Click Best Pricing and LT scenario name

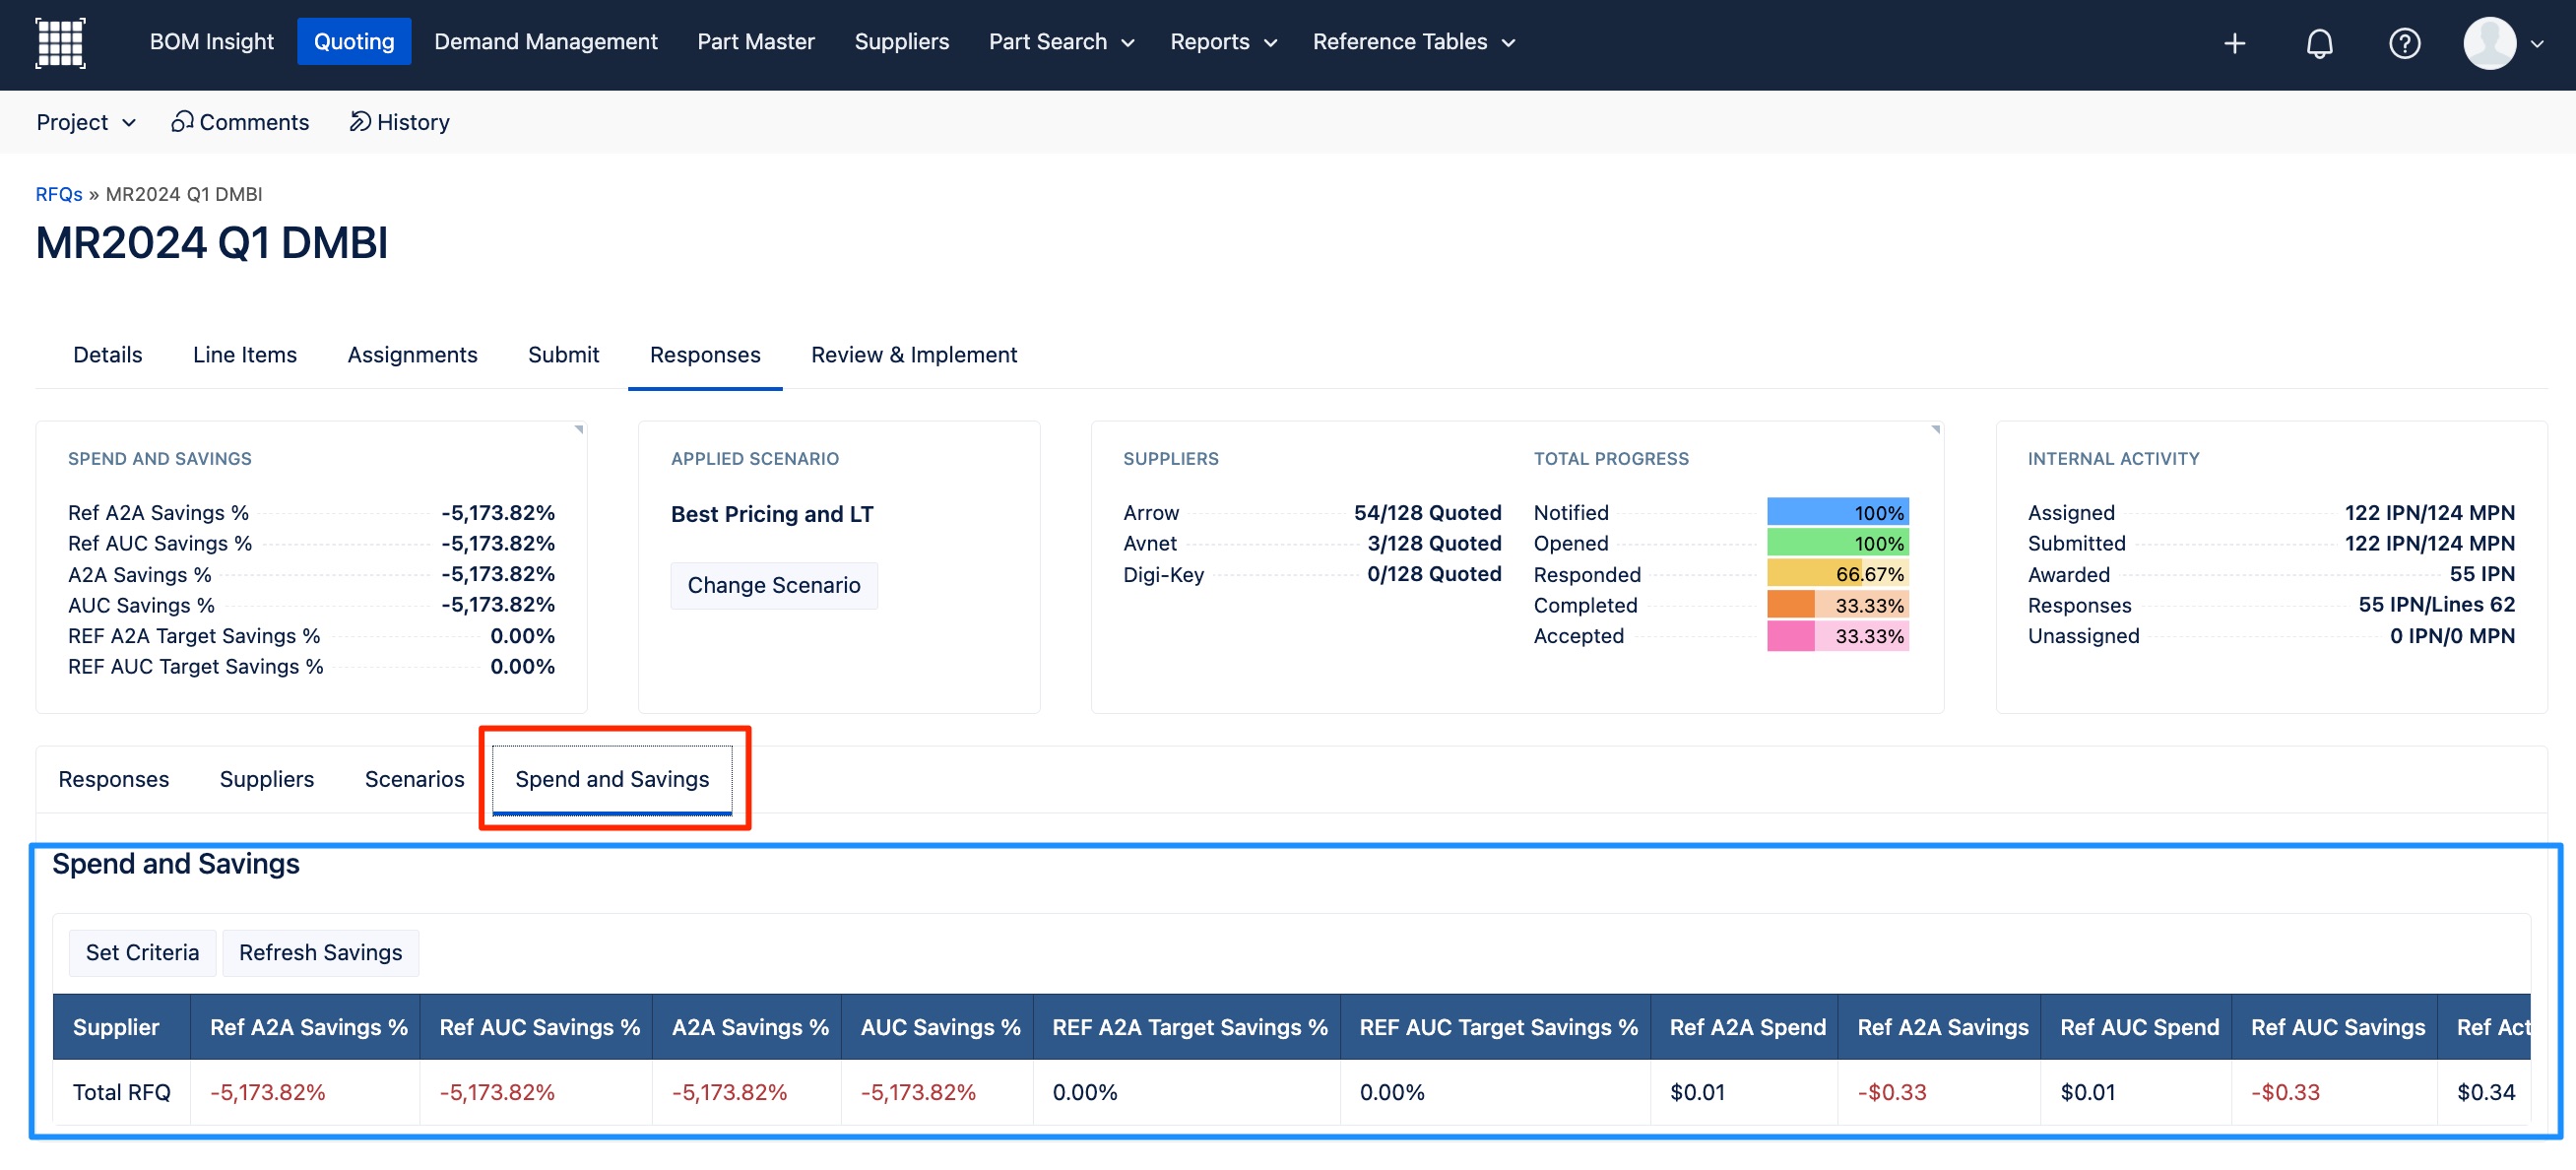pyautogui.click(x=772, y=514)
